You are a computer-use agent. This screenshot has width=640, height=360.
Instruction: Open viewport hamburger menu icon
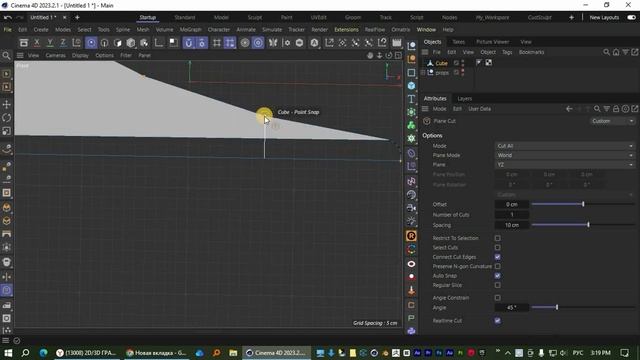pyautogui.click(x=20, y=56)
